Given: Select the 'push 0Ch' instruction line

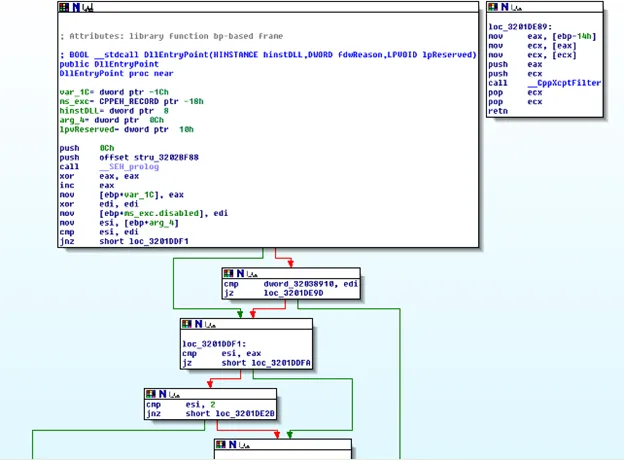Looking at the screenshot, I should point(87,148).
